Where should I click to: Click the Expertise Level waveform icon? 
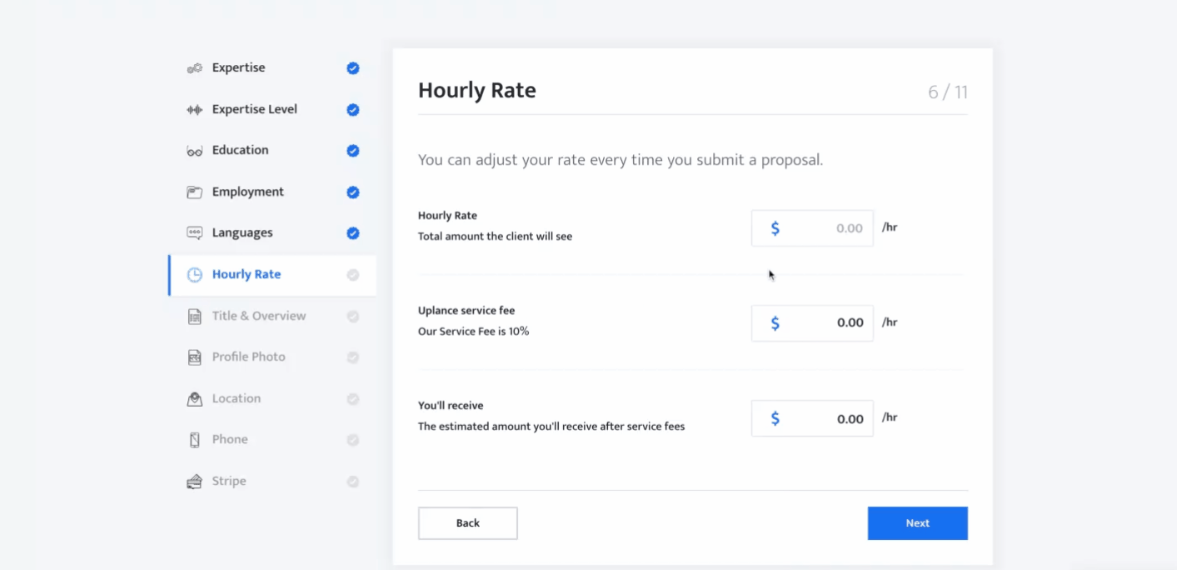point(194,110)
